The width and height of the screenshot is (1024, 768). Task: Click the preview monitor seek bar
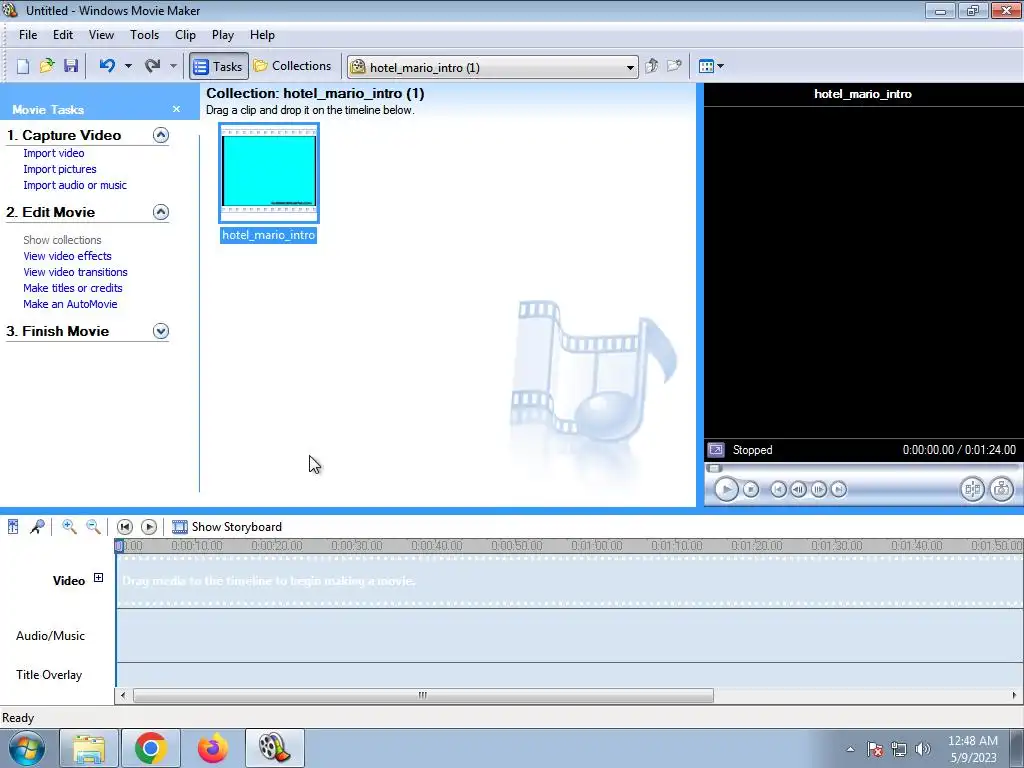pos(862,468)
